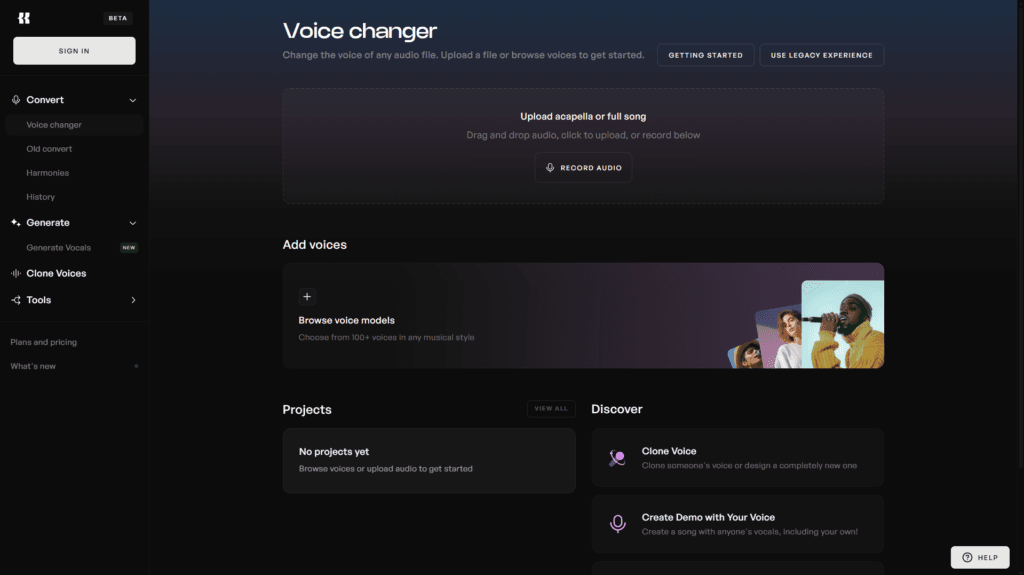Collapse the Generate section chevron

click(x=133, y=223)
